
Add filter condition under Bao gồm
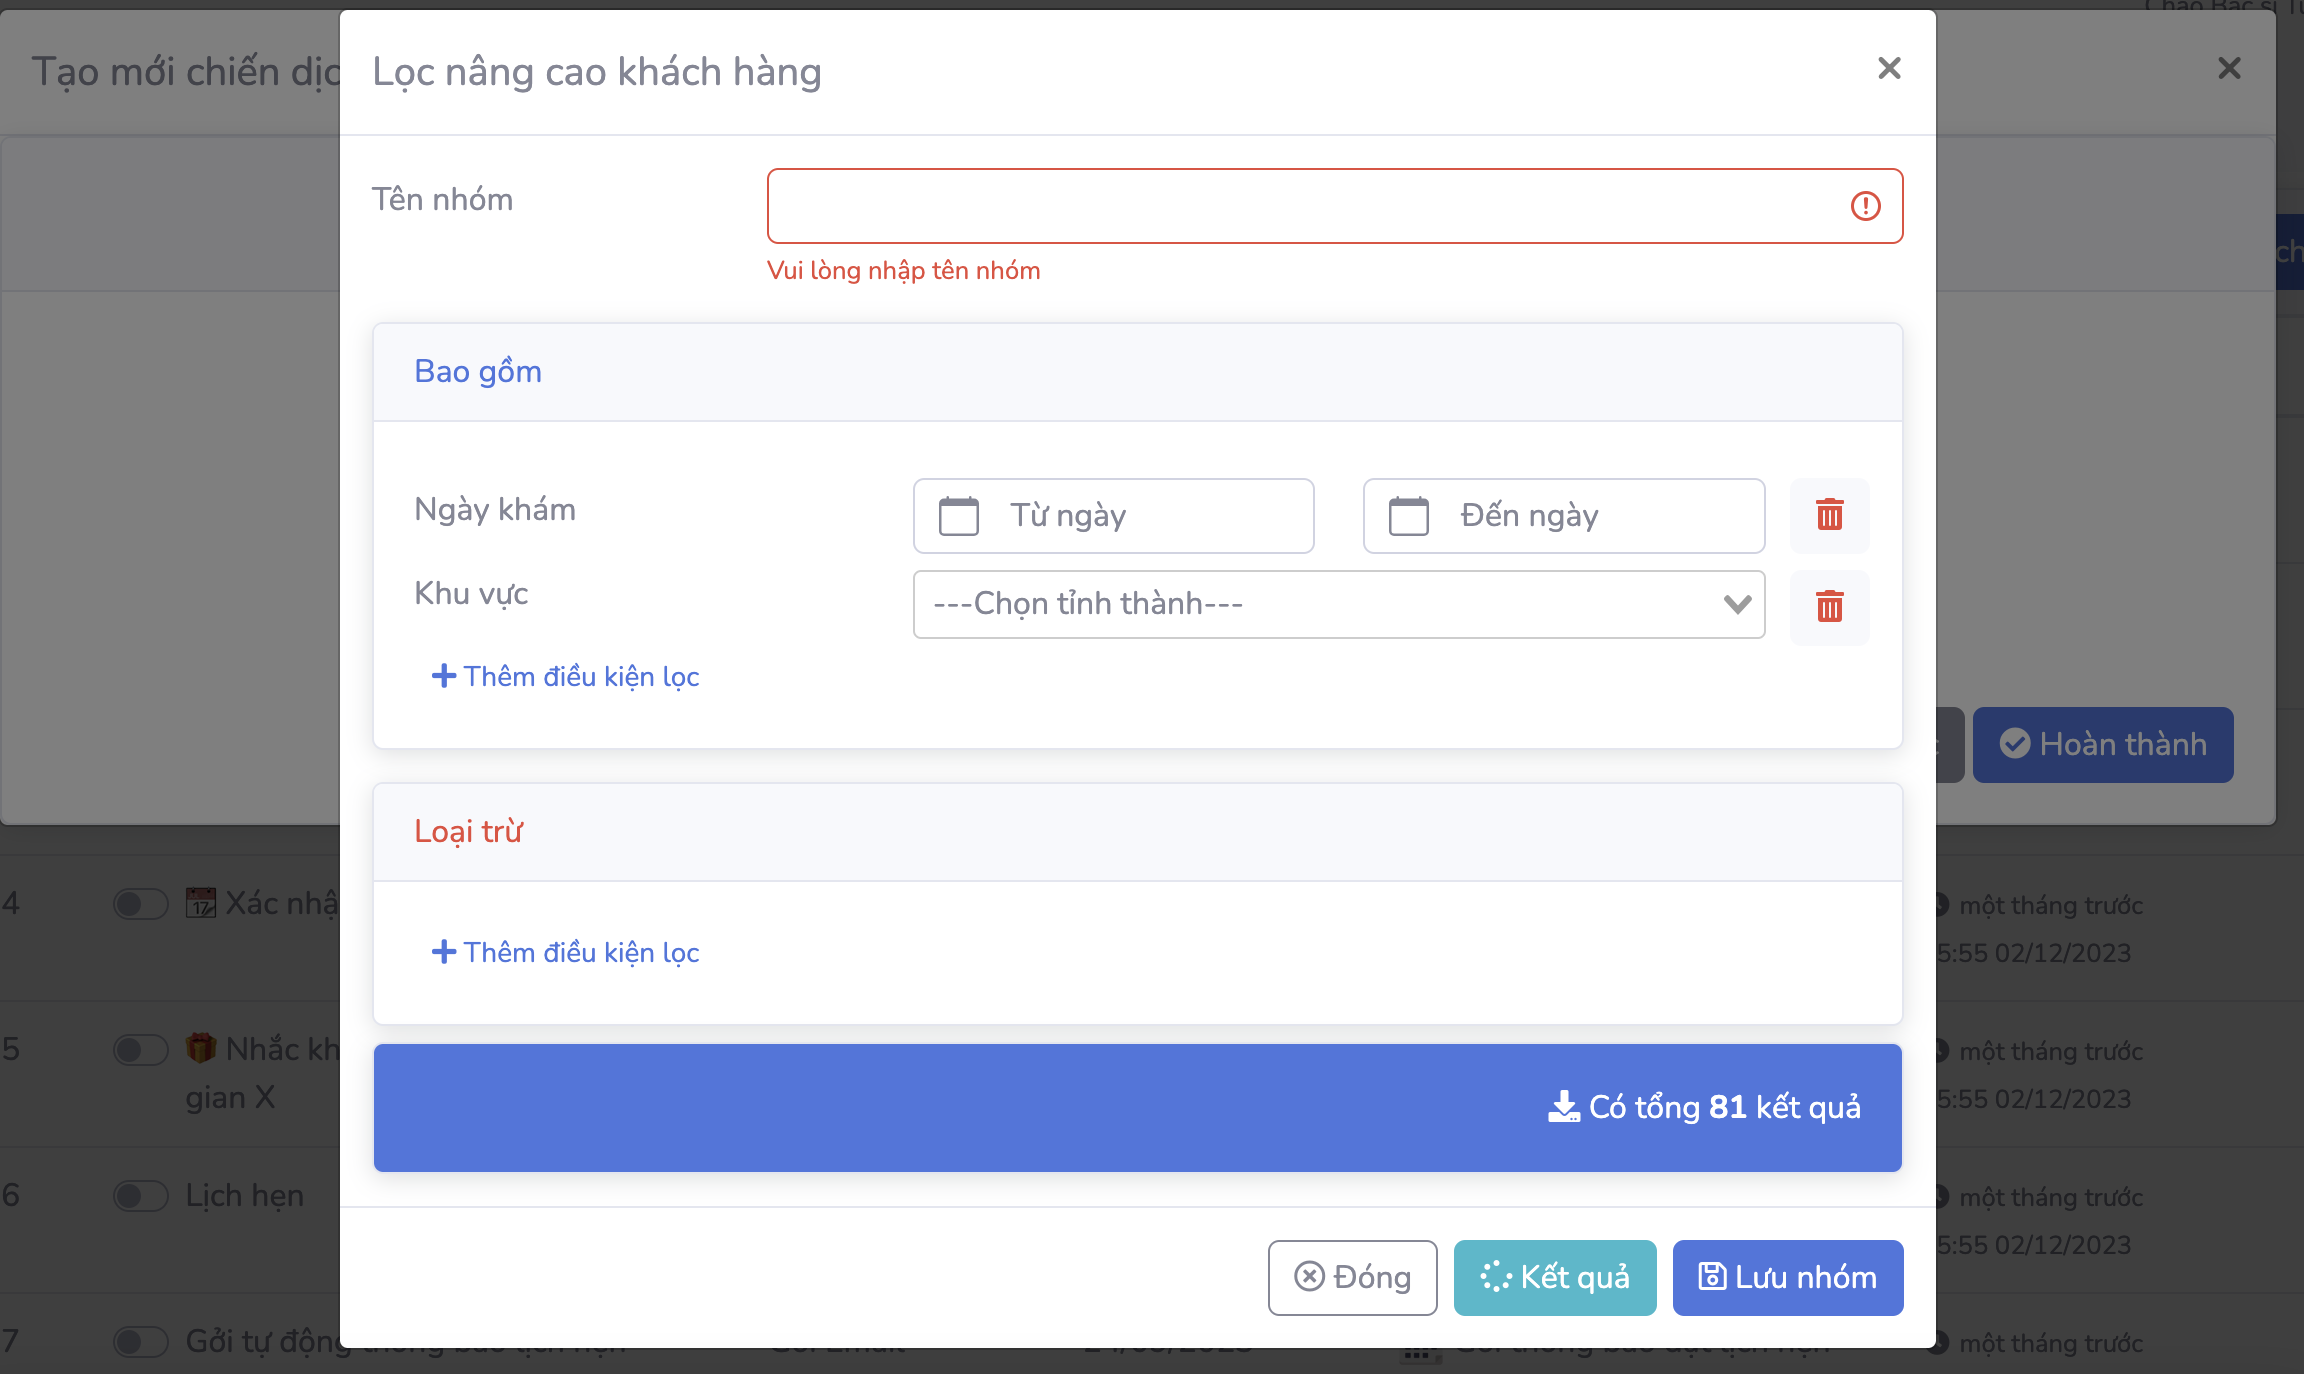pos(565,677)
